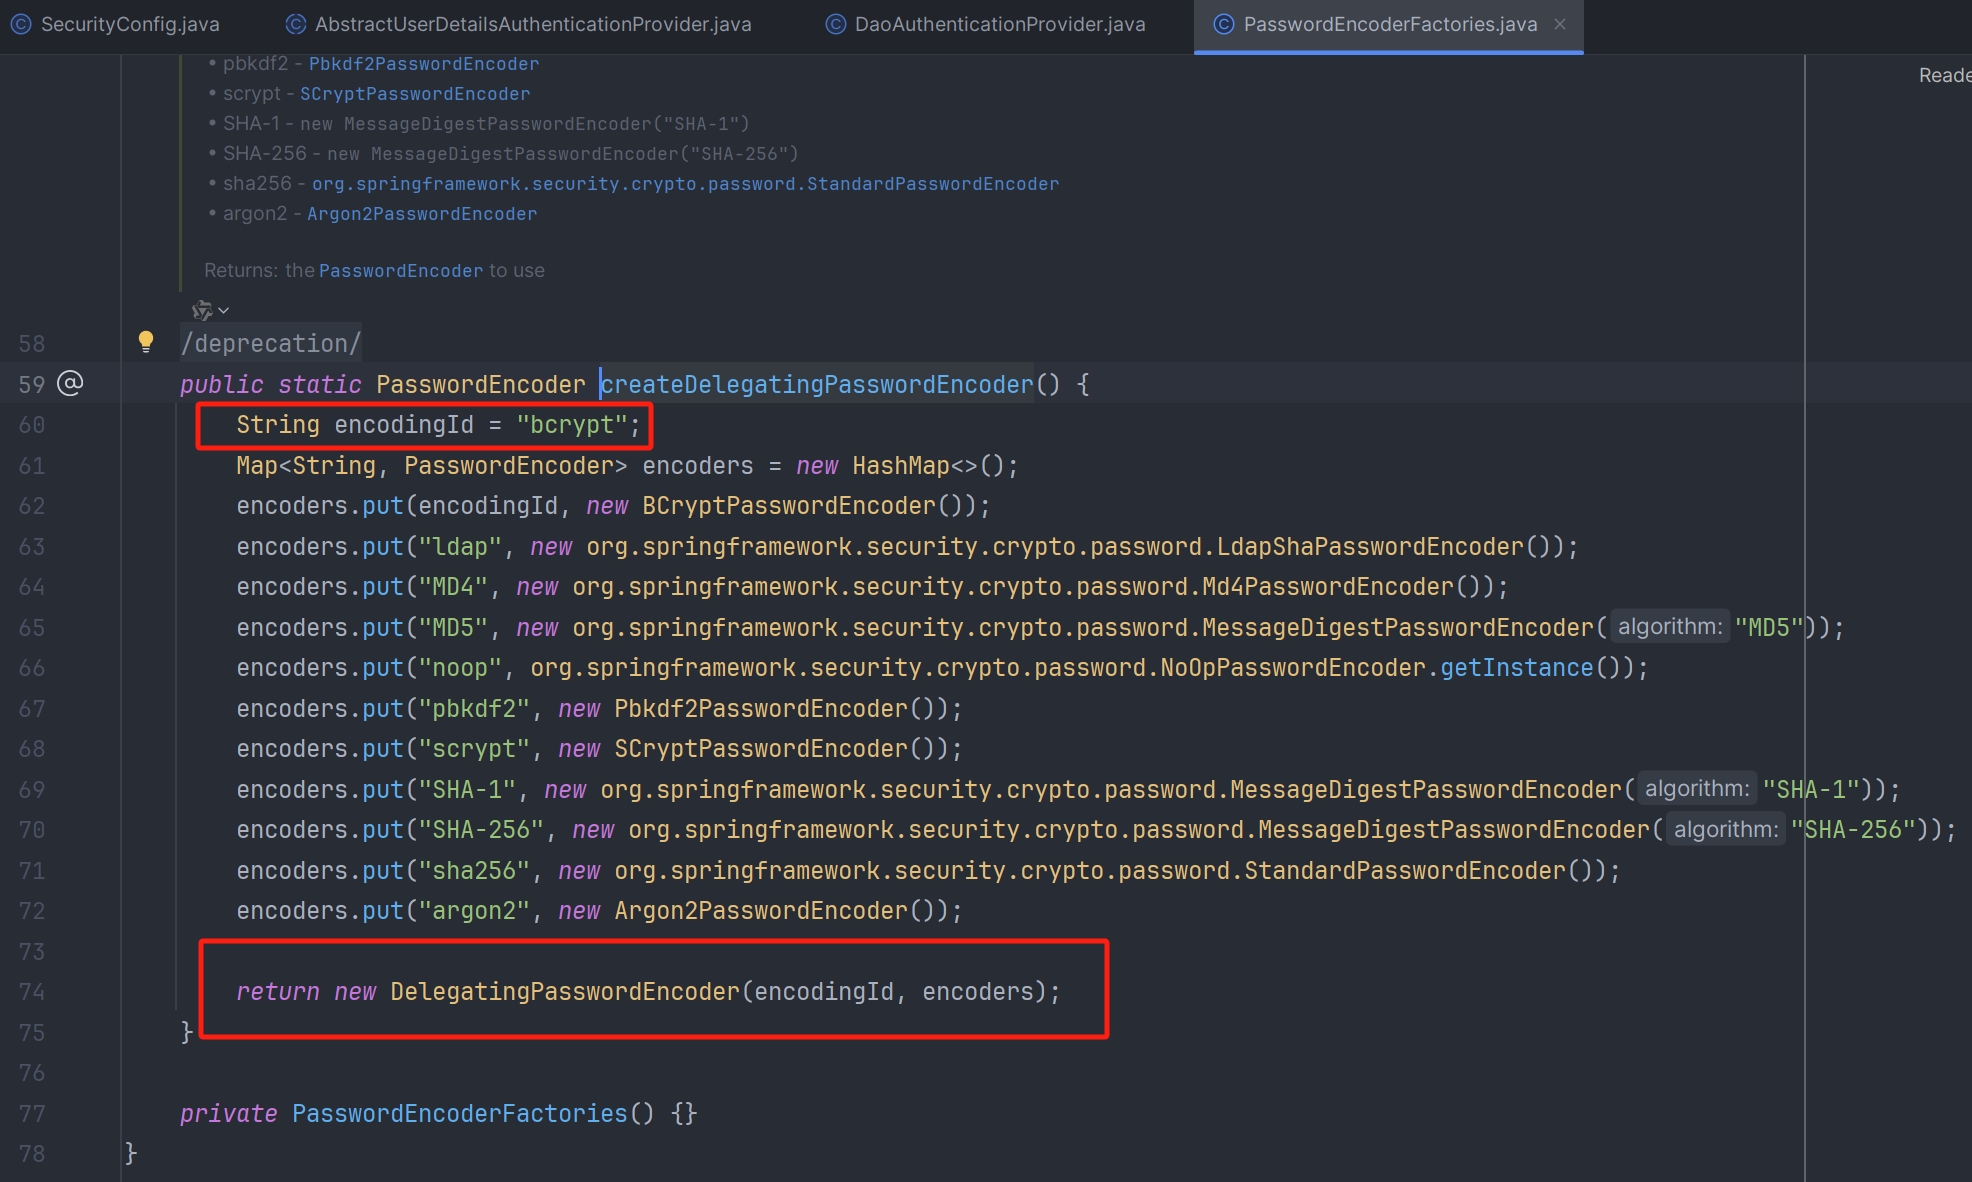Click the class icon on the DaoAuthenticationProvider.java tab

click(x=835, y=24)
